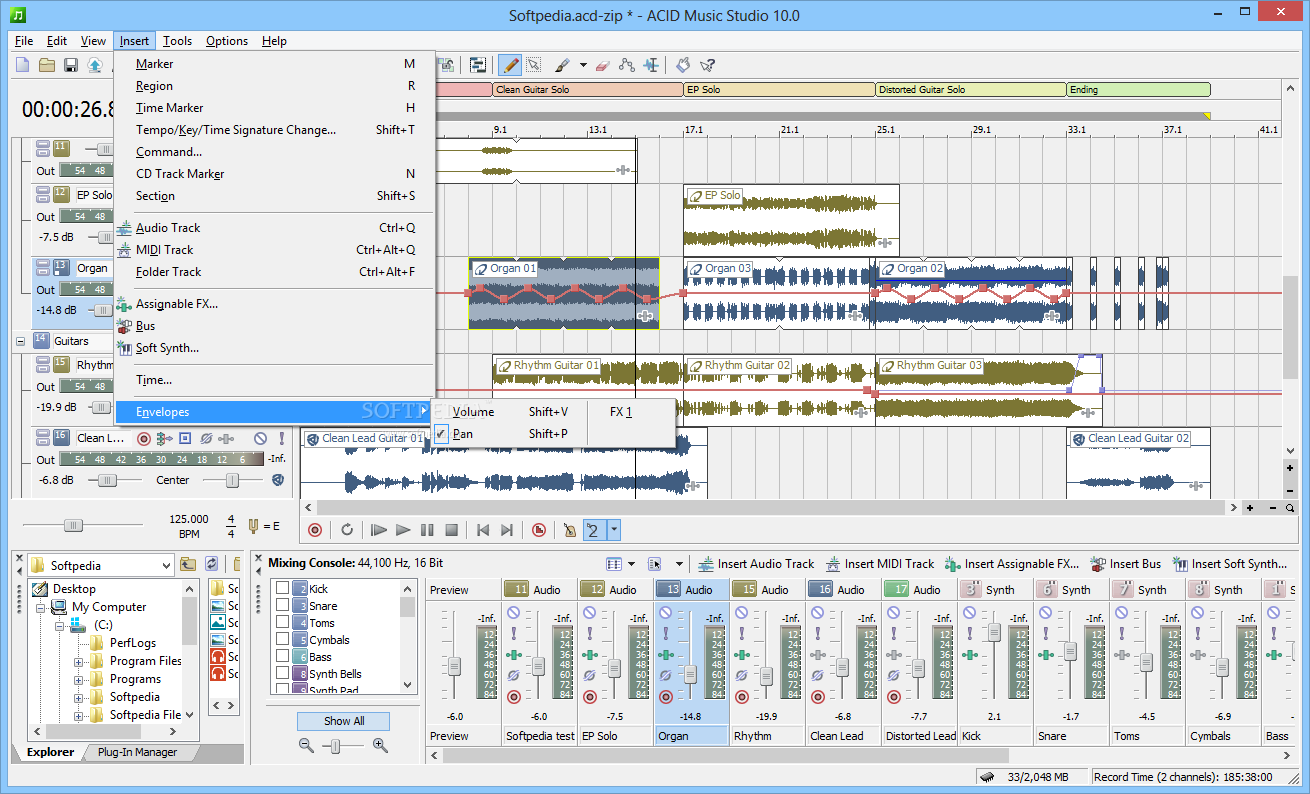Click the Refresh icon in Explorer panel

point(212,565)
